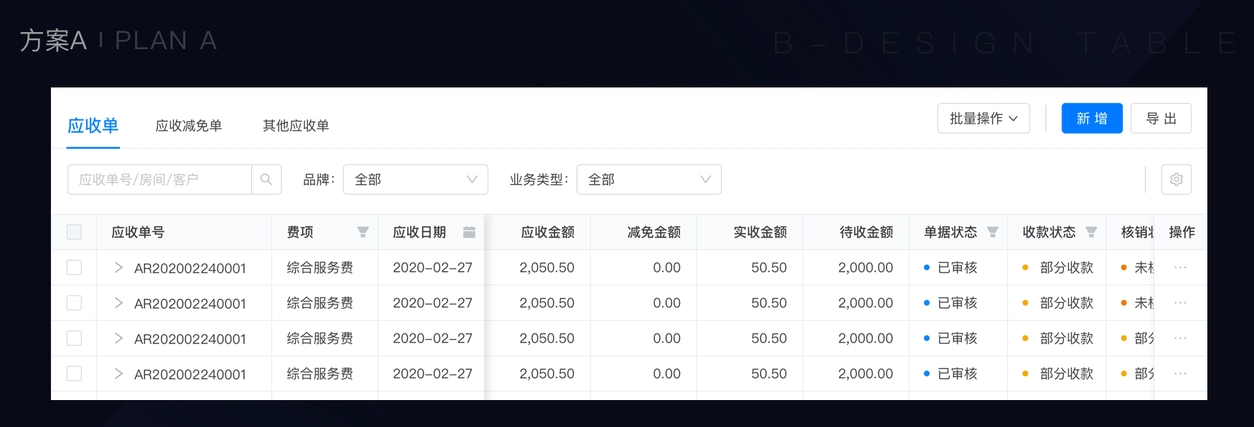Check the first row's checkbox
Image resolution: width=1254 pixels, height=427 pixels.
click(x=74, y=268)
